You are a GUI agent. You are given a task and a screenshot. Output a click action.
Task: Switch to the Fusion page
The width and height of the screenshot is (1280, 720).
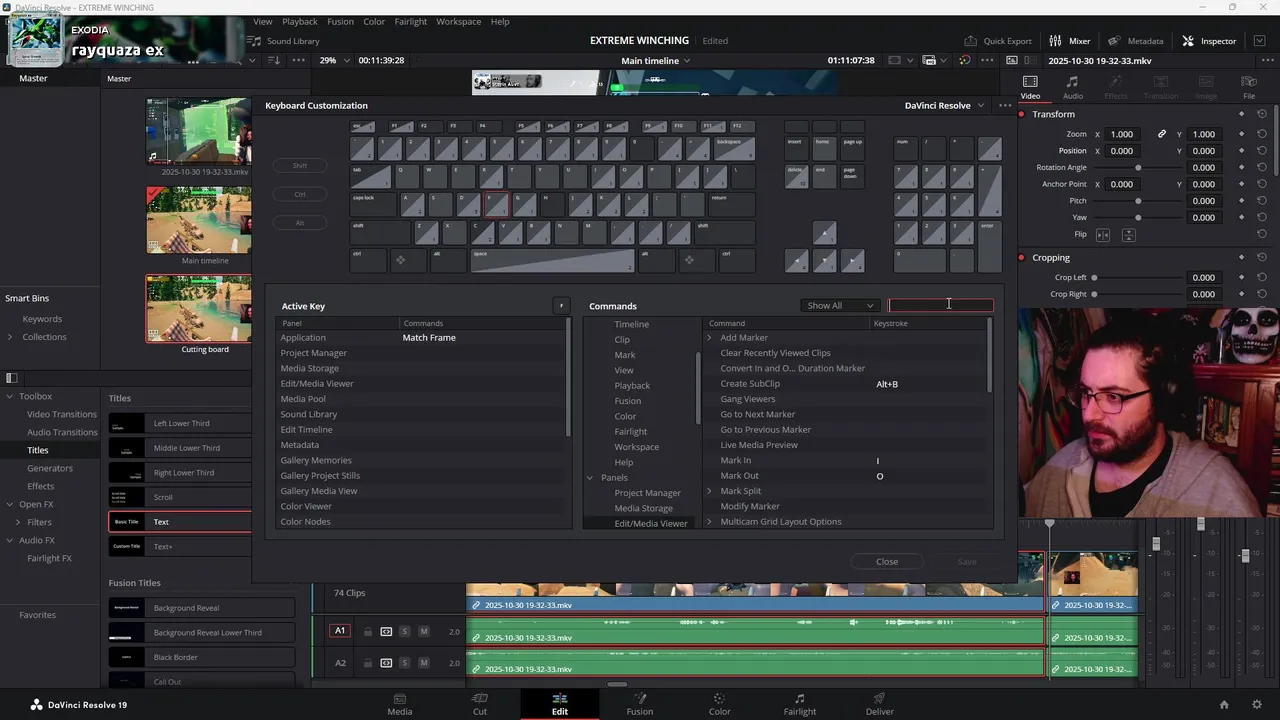pos(640,704)
